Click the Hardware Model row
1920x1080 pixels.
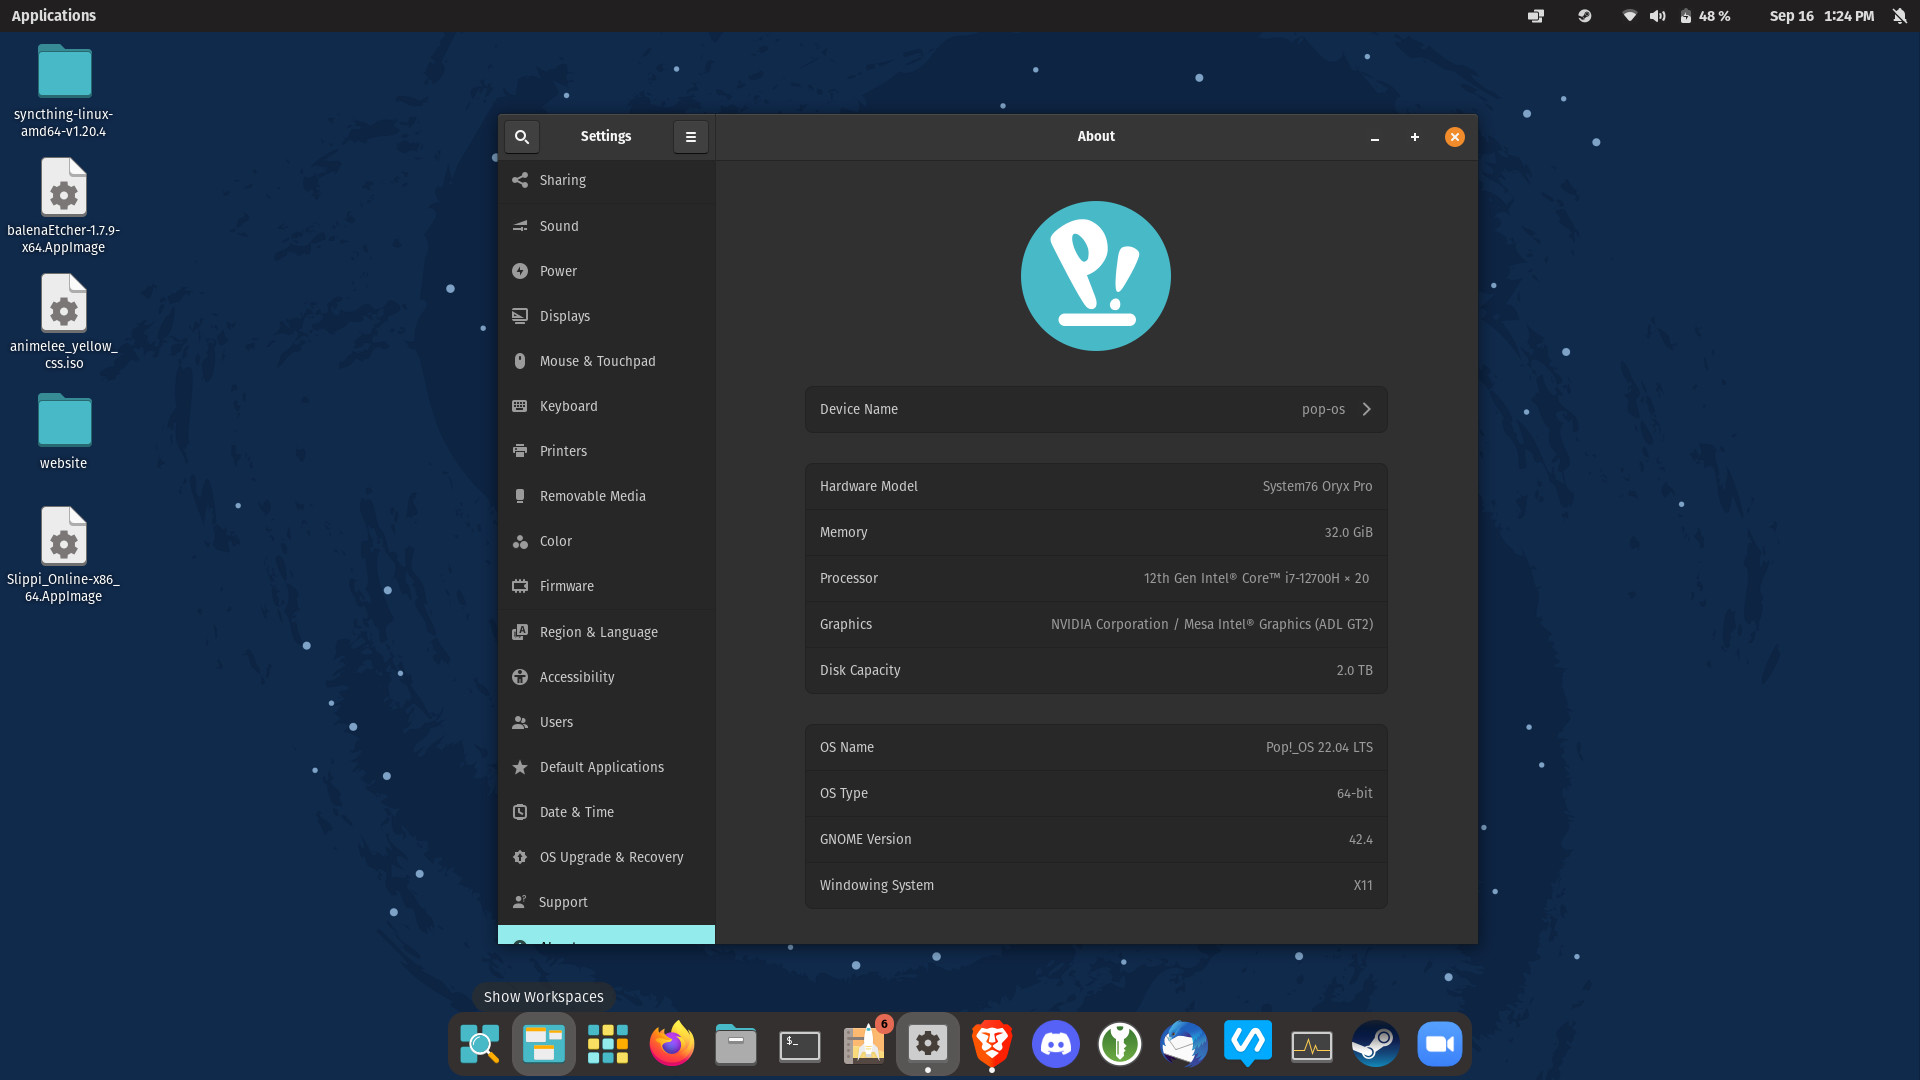(1095, 486)
